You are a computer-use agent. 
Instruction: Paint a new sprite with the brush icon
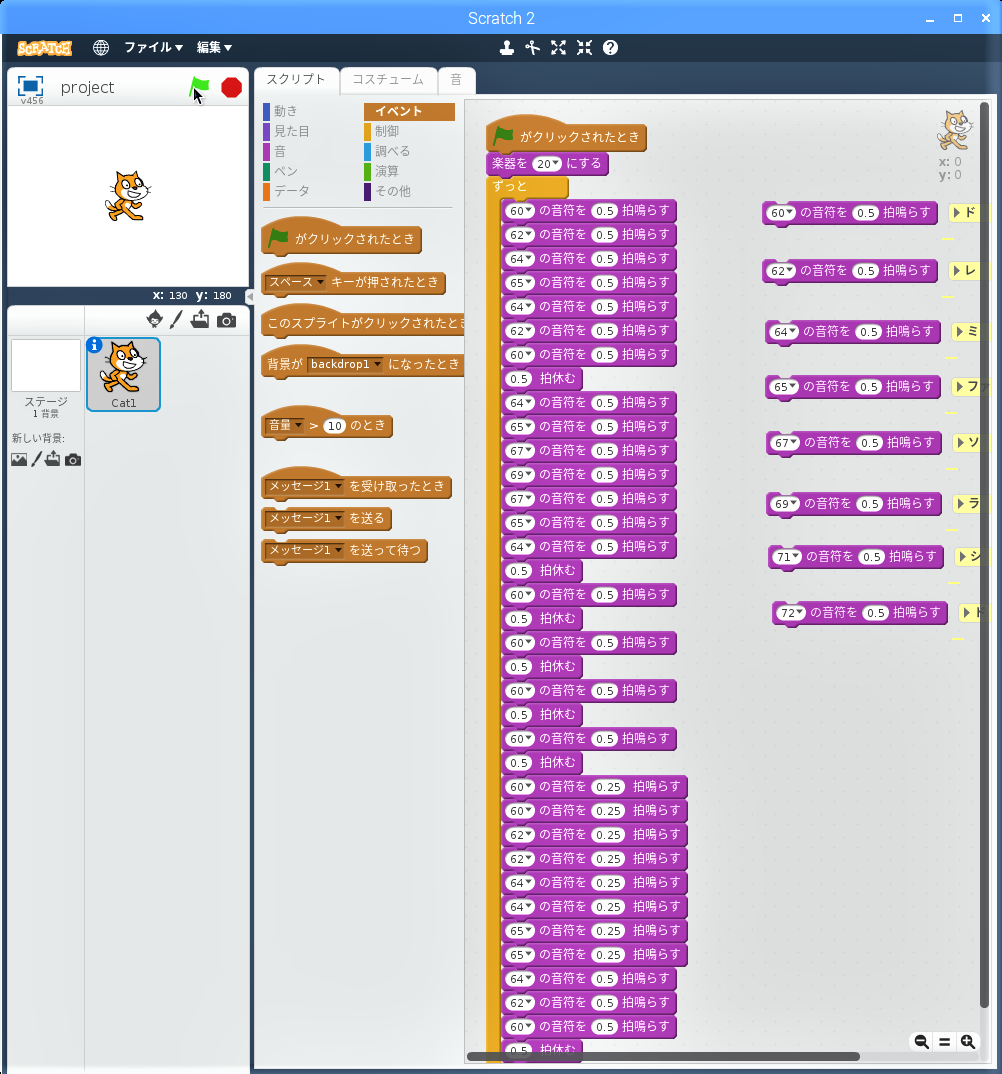(176, 319)
